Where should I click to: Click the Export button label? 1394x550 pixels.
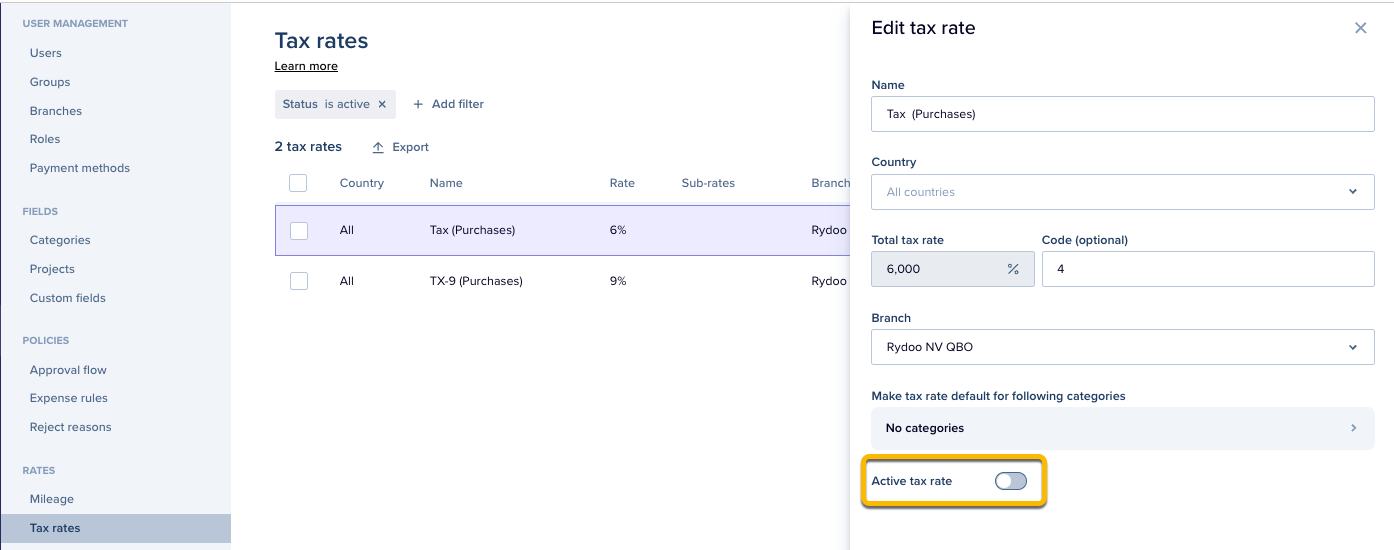pyautogui.click(x=410, y=147)
